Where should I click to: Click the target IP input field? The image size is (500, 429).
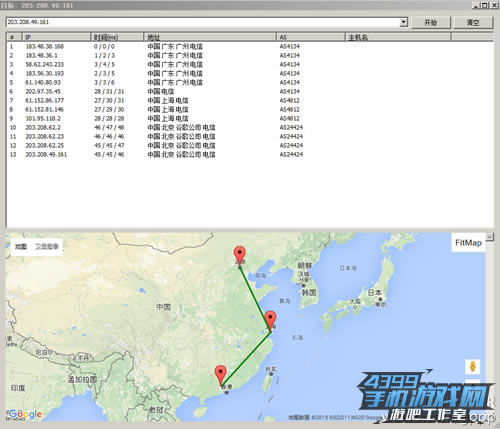[x=203, y=22]
